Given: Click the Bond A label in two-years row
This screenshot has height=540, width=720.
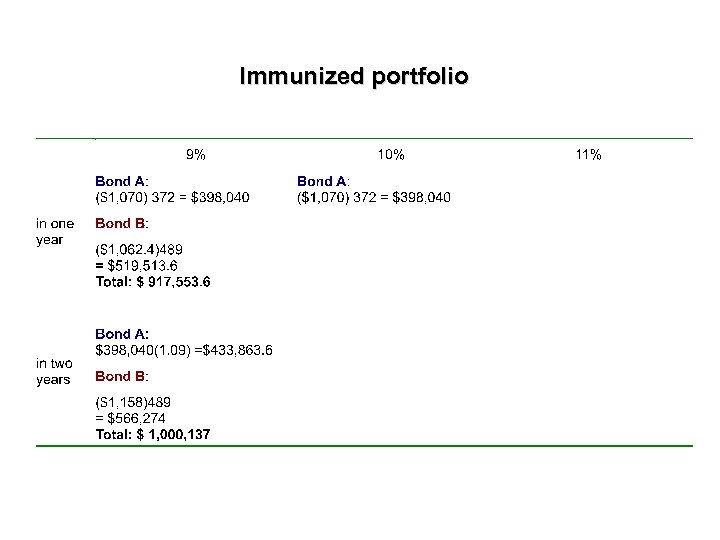Looking at the screenshot, I should (x=122, y=333).
